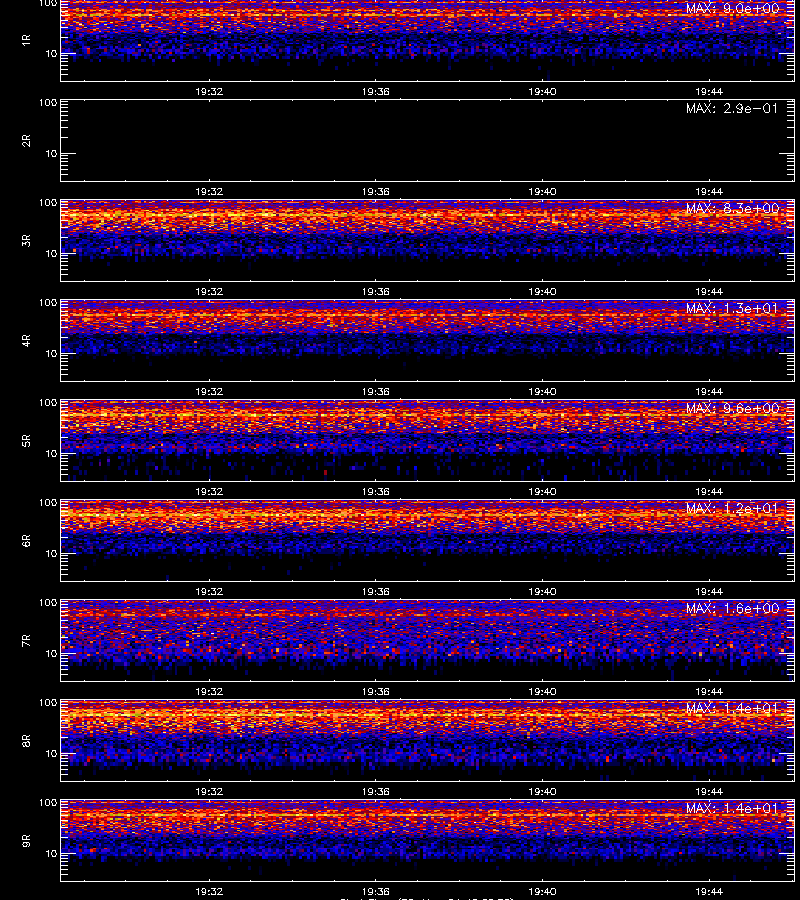The height and width of the screenshot is (900, 800).
Task: Select the MAX value in the 1R panel
Action: click(x=732, y=9)
